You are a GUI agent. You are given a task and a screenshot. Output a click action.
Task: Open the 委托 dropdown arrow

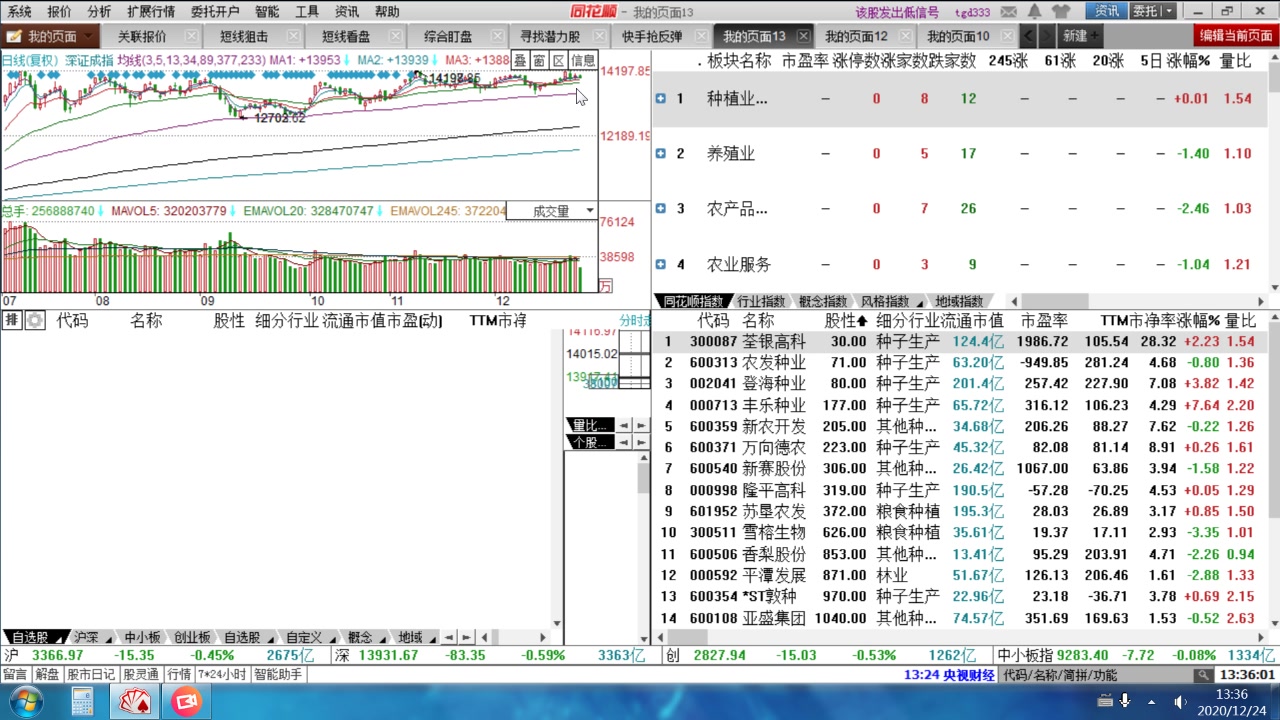tap(1169, 11)
